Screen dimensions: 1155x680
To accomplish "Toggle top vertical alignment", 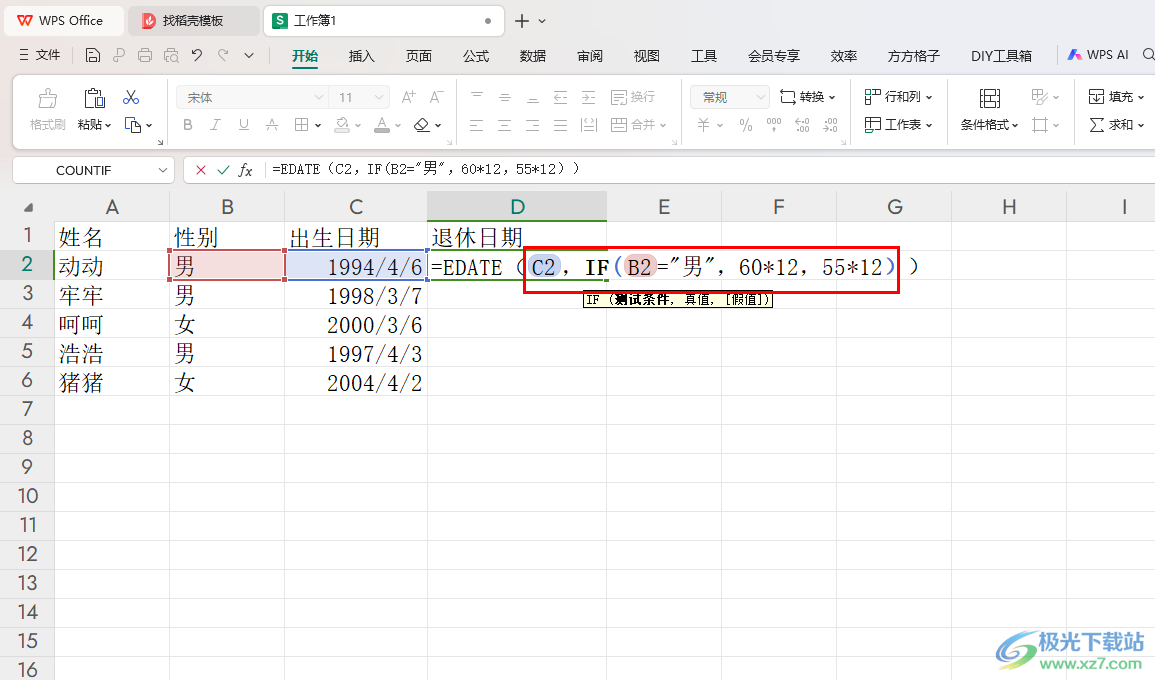I will click(477, 97).
